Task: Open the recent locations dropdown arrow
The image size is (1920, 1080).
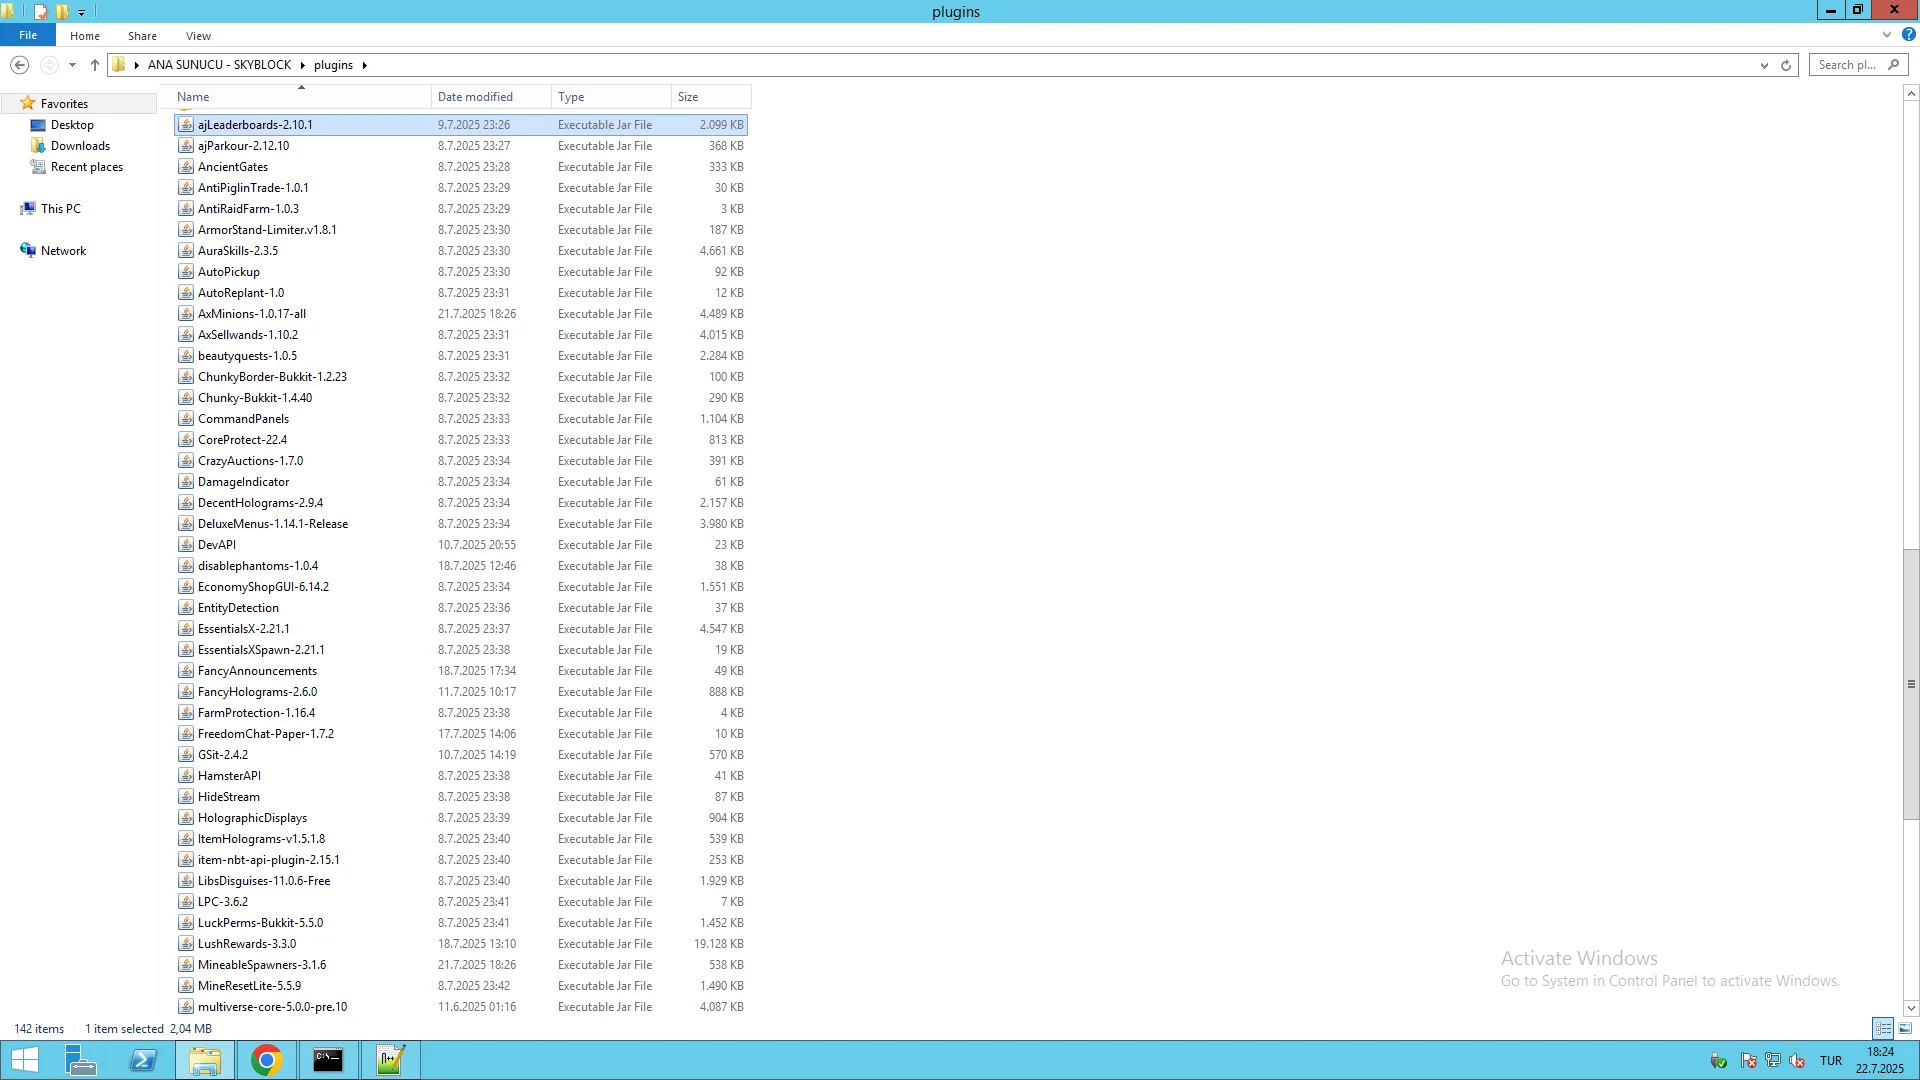Action: [x=72, y=65]
